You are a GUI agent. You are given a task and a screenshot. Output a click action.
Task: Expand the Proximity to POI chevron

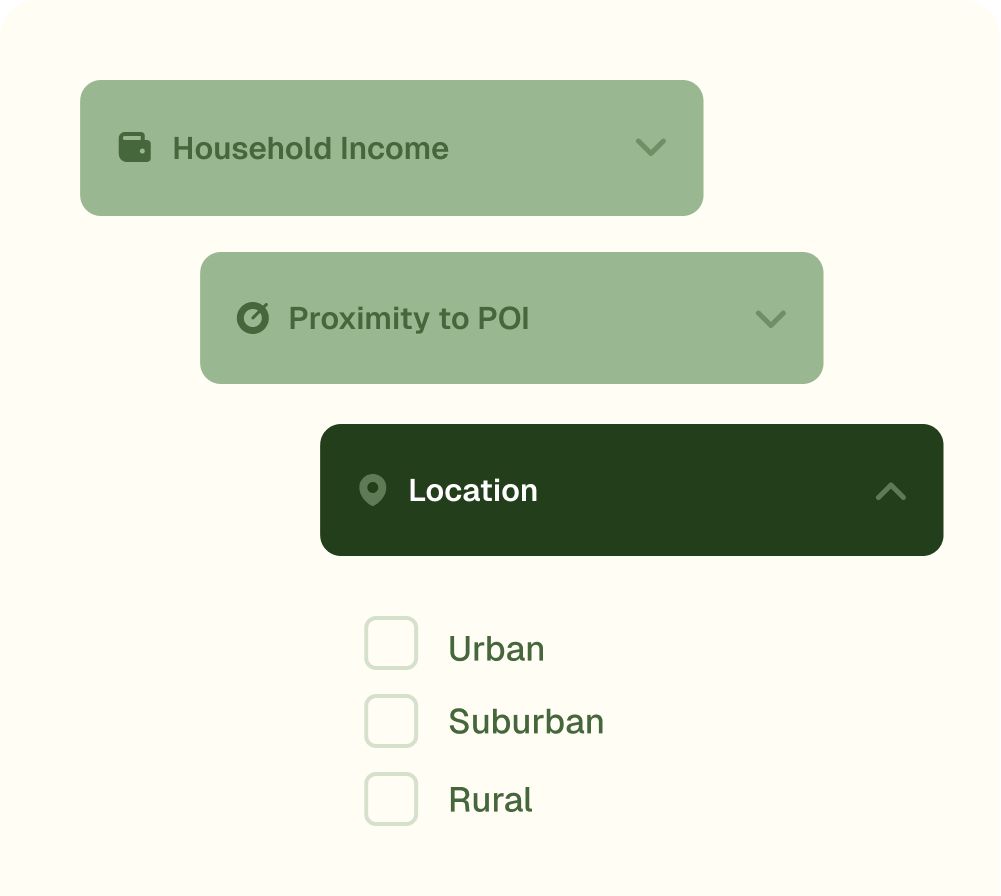[770, 318]
